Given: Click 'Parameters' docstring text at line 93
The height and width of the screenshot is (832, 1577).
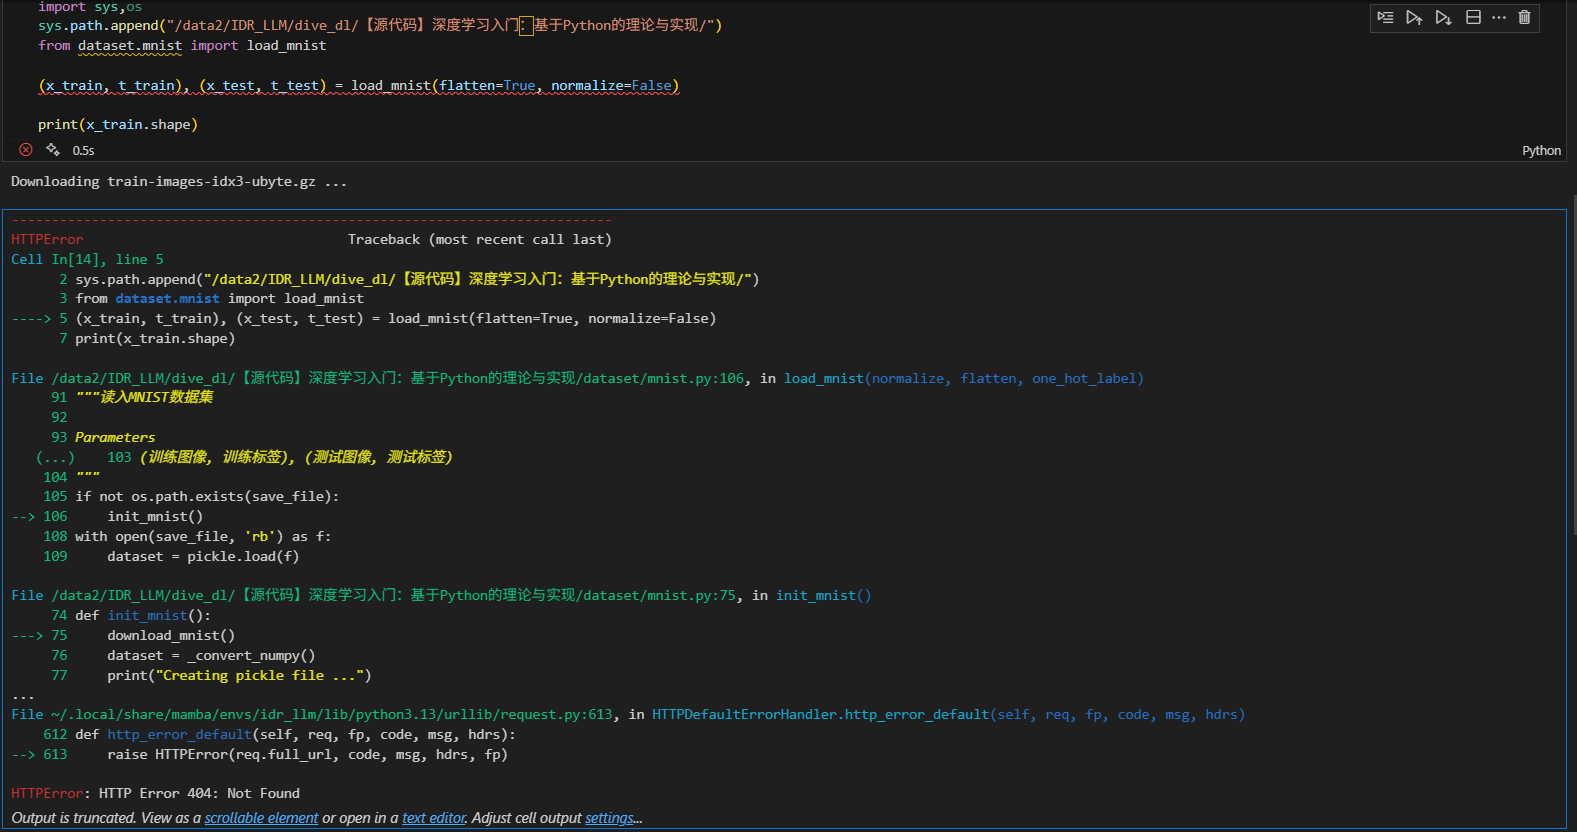Looking at the screenshot, I should click(115, 437).
